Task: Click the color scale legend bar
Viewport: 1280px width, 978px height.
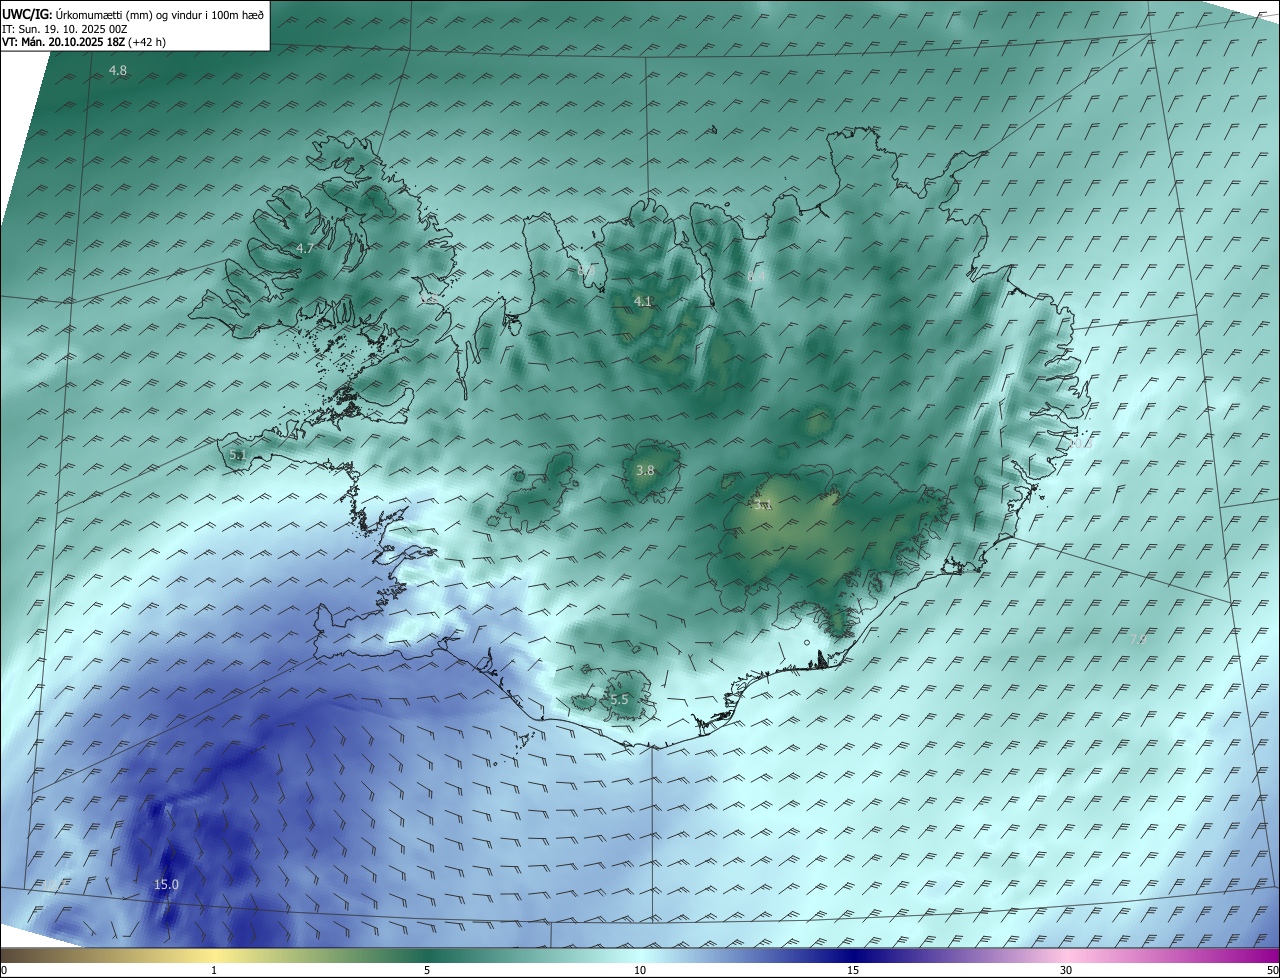Action: click(640, 955)
